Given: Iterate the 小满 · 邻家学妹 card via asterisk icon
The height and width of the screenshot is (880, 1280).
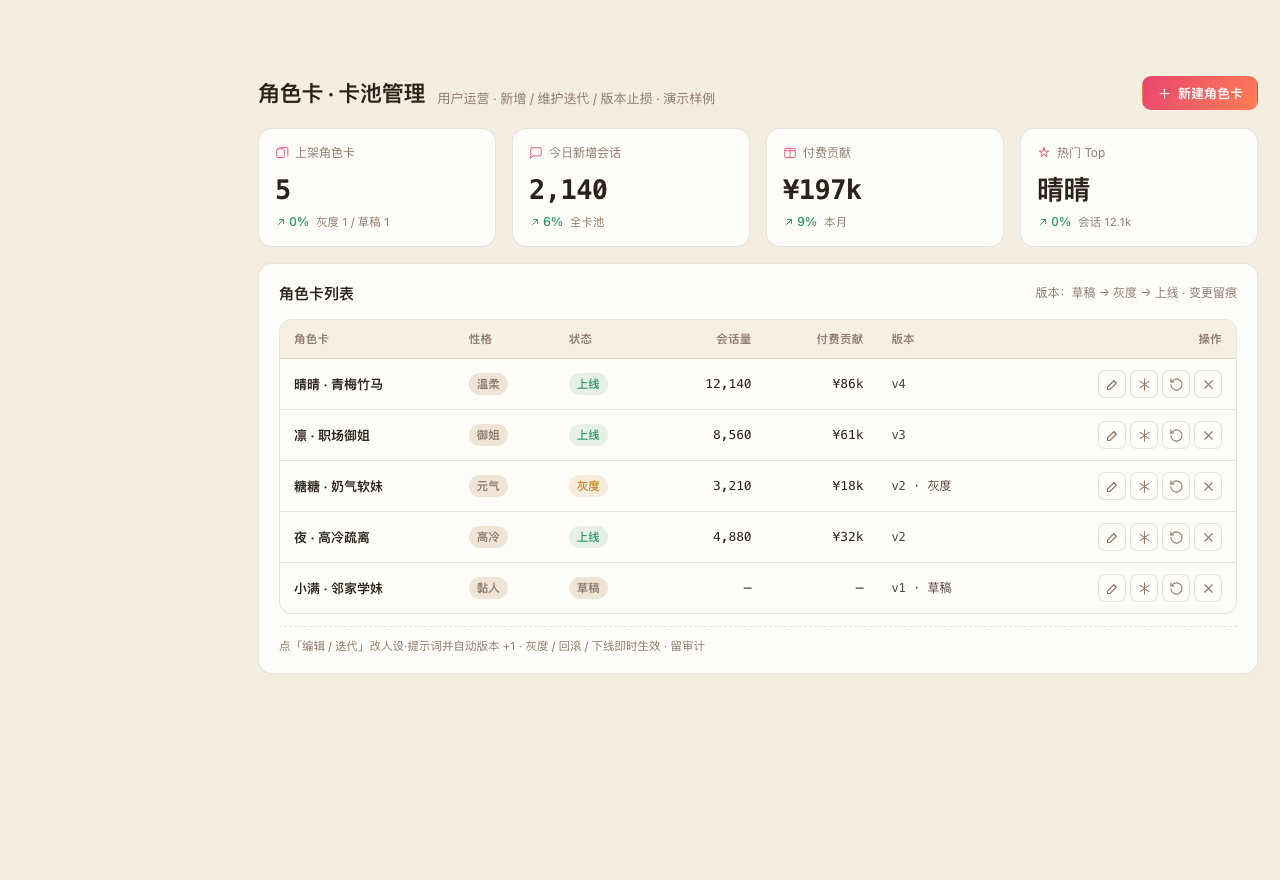Looking at the screenshot, I should (1144, 588).
